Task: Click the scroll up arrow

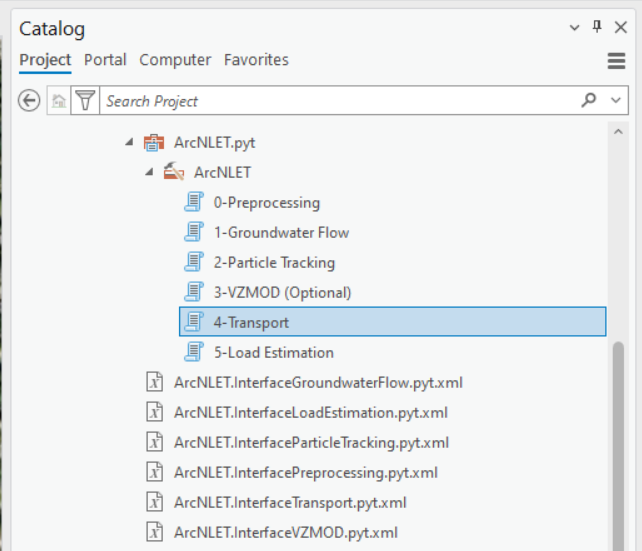Action: click(x=618, y=131)
